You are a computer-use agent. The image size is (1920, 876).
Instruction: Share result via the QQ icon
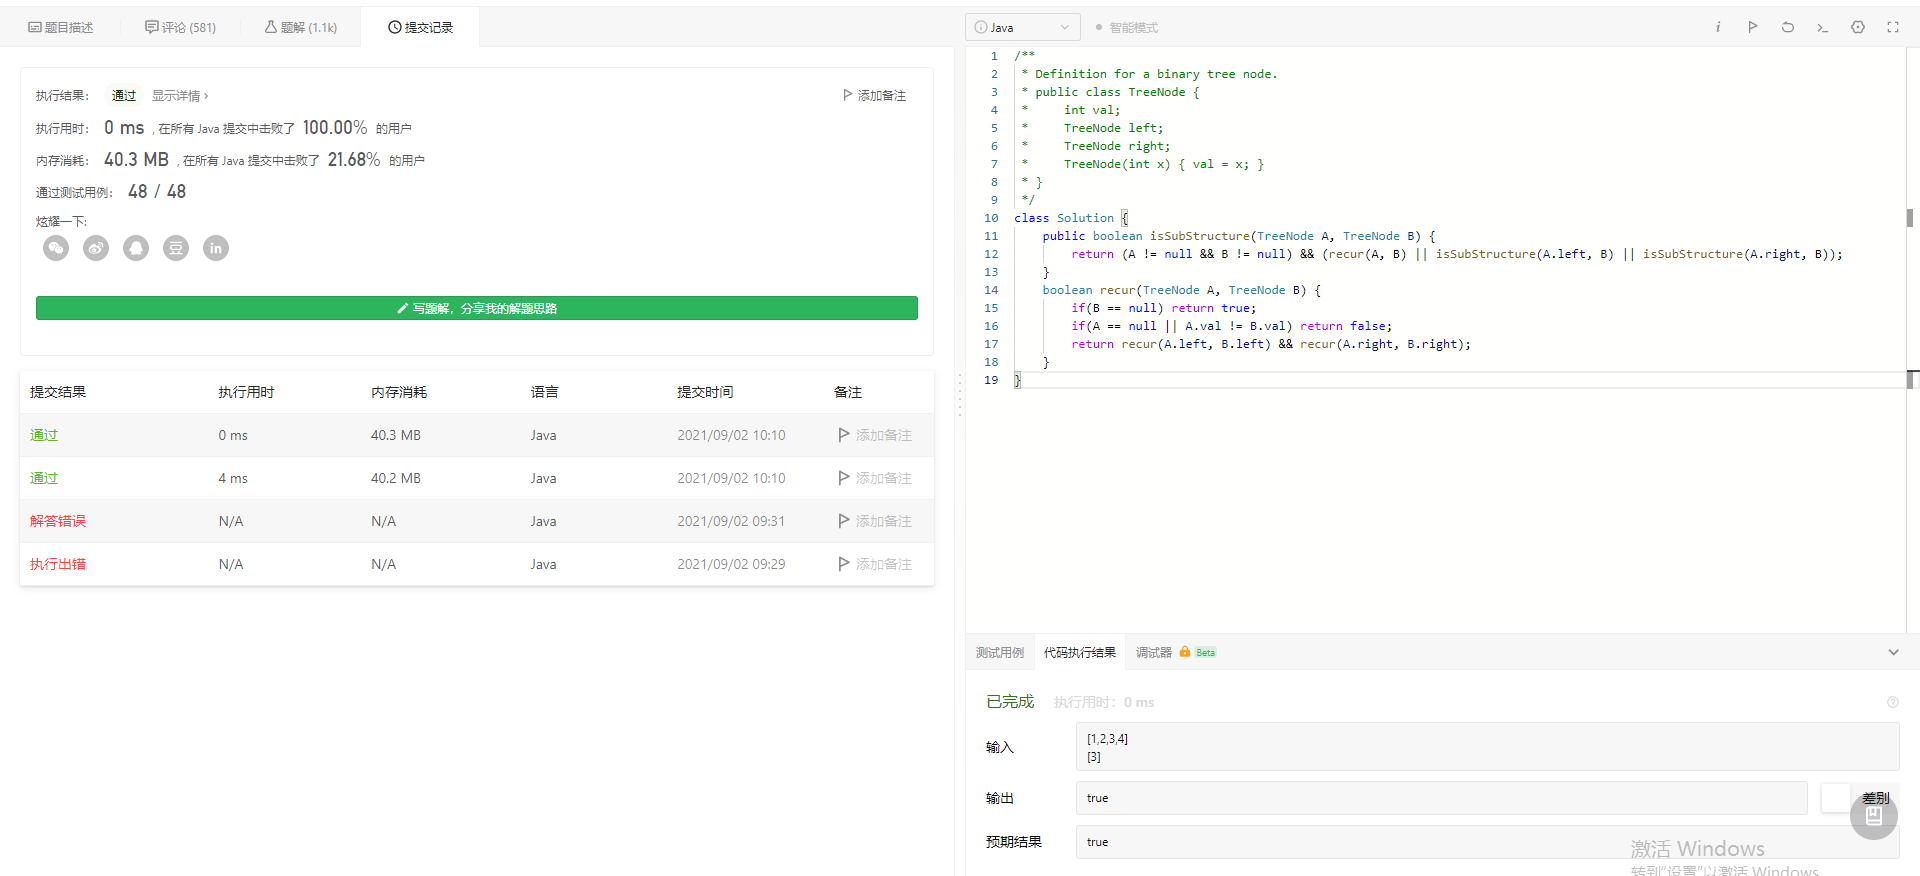(136, 248)
